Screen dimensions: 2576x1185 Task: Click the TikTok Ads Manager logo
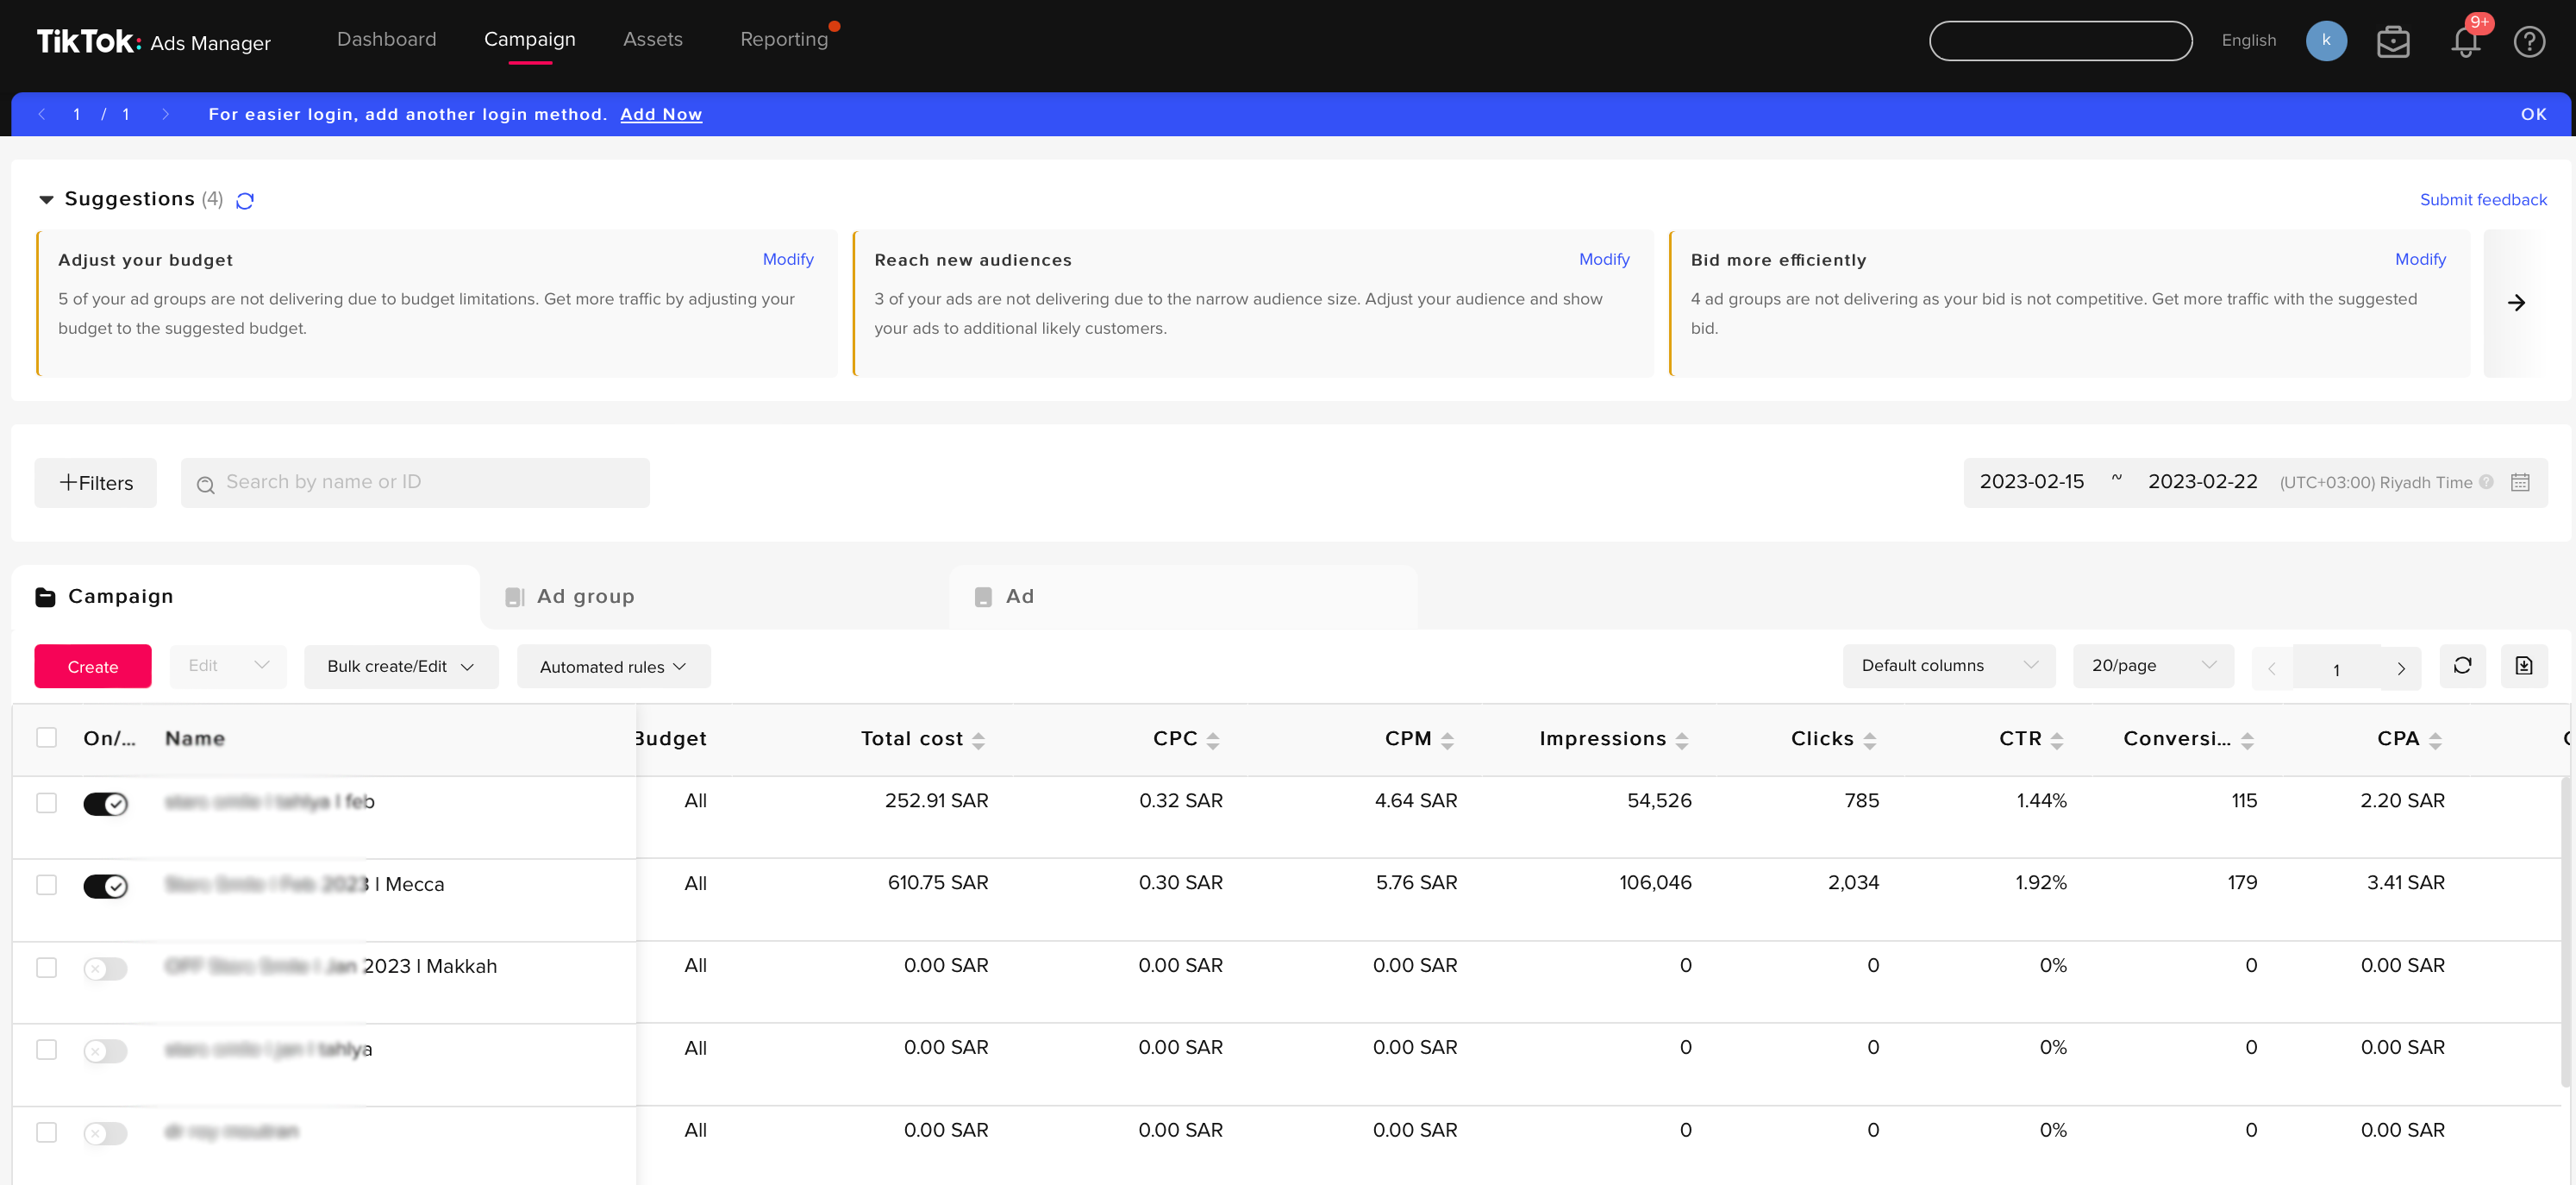click(153, 41)
